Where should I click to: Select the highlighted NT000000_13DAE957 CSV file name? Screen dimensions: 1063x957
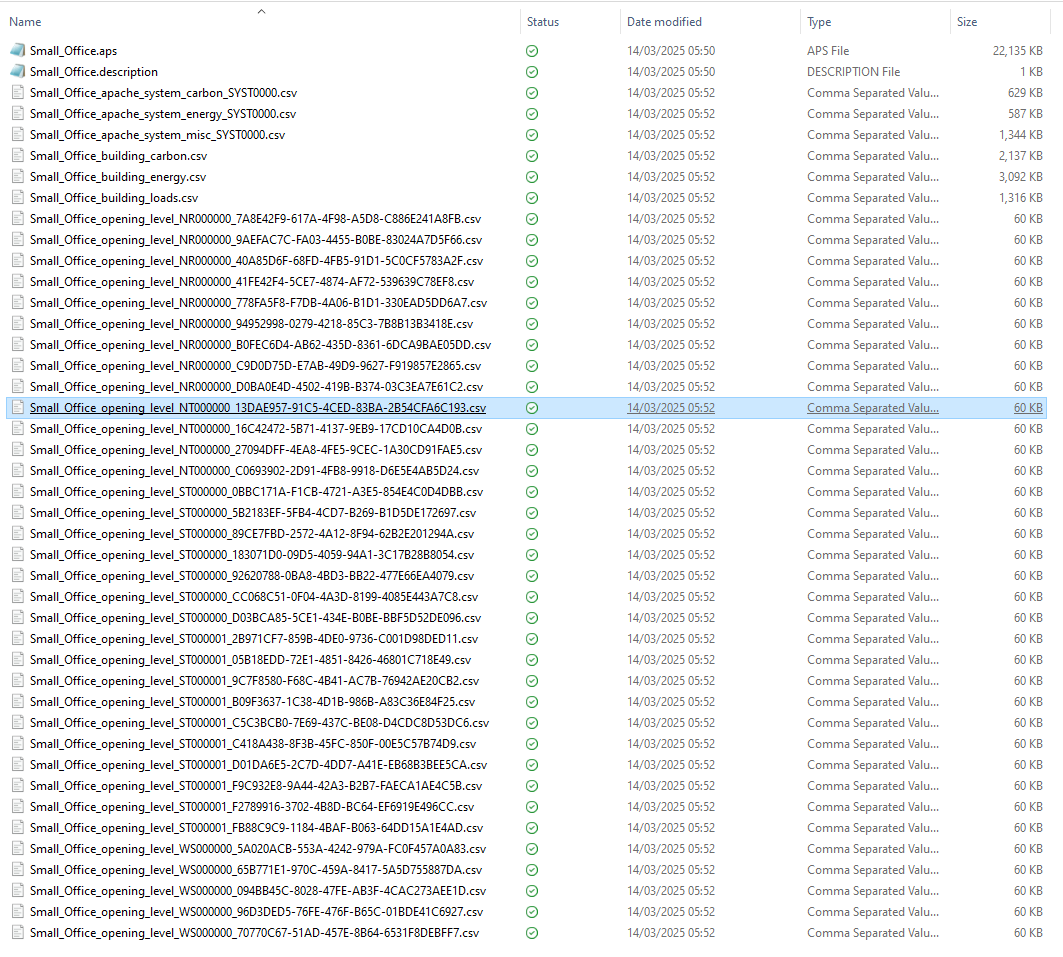point(257,408)
